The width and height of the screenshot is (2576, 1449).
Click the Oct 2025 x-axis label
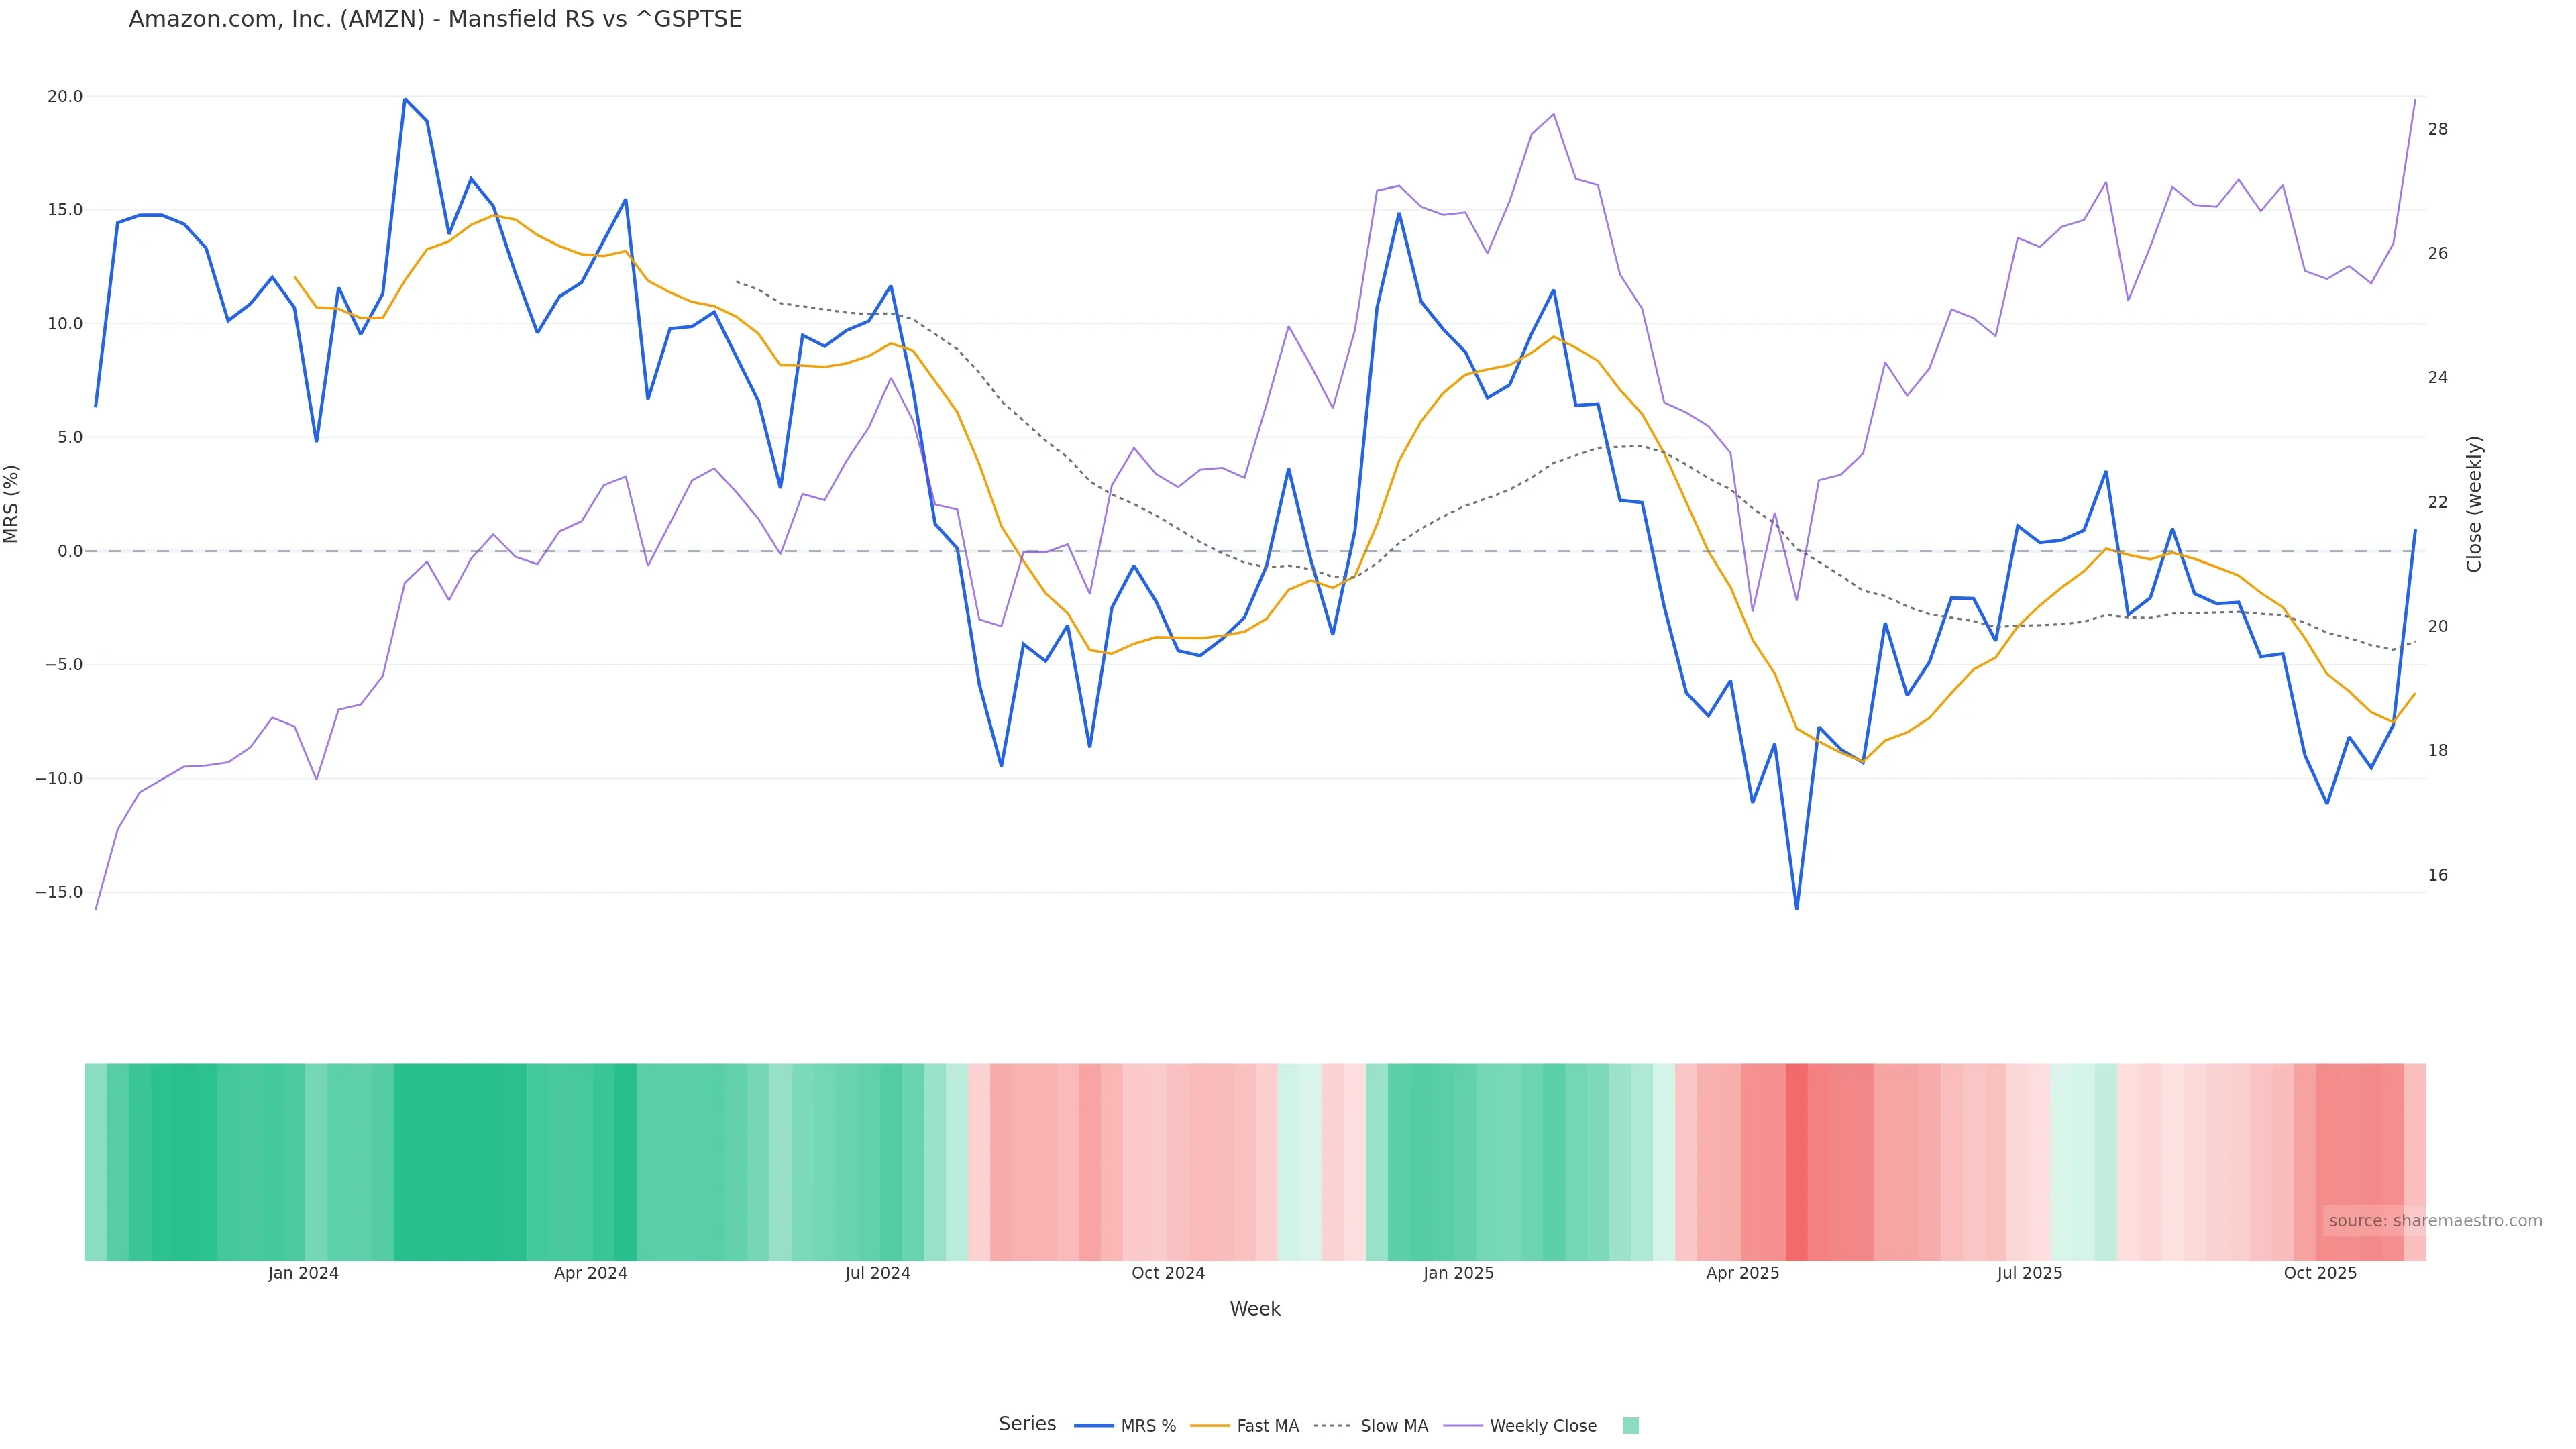pyautogui.click(x=2320, y=1274)
